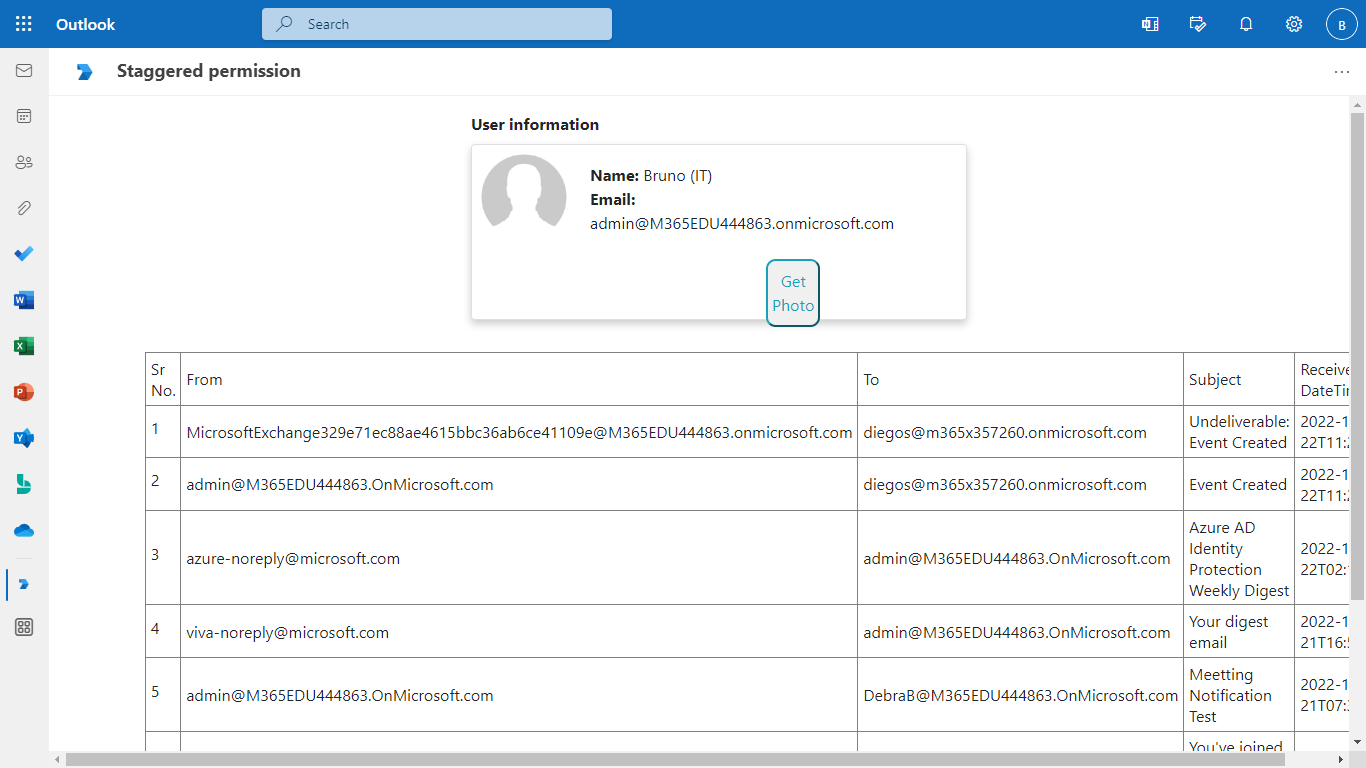Image resolution: width=1366 pixels, height=768 pixels.
Task: Open My Day icon in header
Action: click(x=1198, y=24)
